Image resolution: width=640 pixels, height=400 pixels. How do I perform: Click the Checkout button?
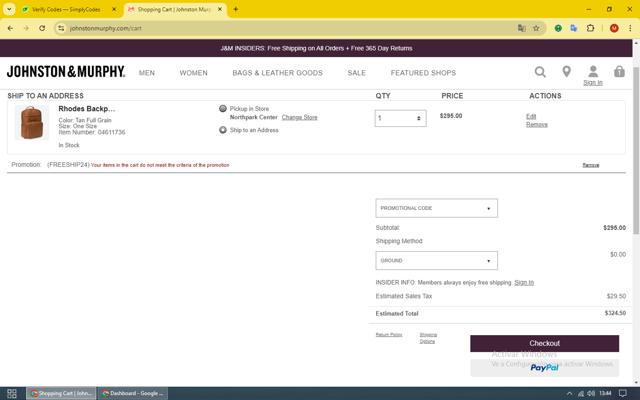click(544, 343)
